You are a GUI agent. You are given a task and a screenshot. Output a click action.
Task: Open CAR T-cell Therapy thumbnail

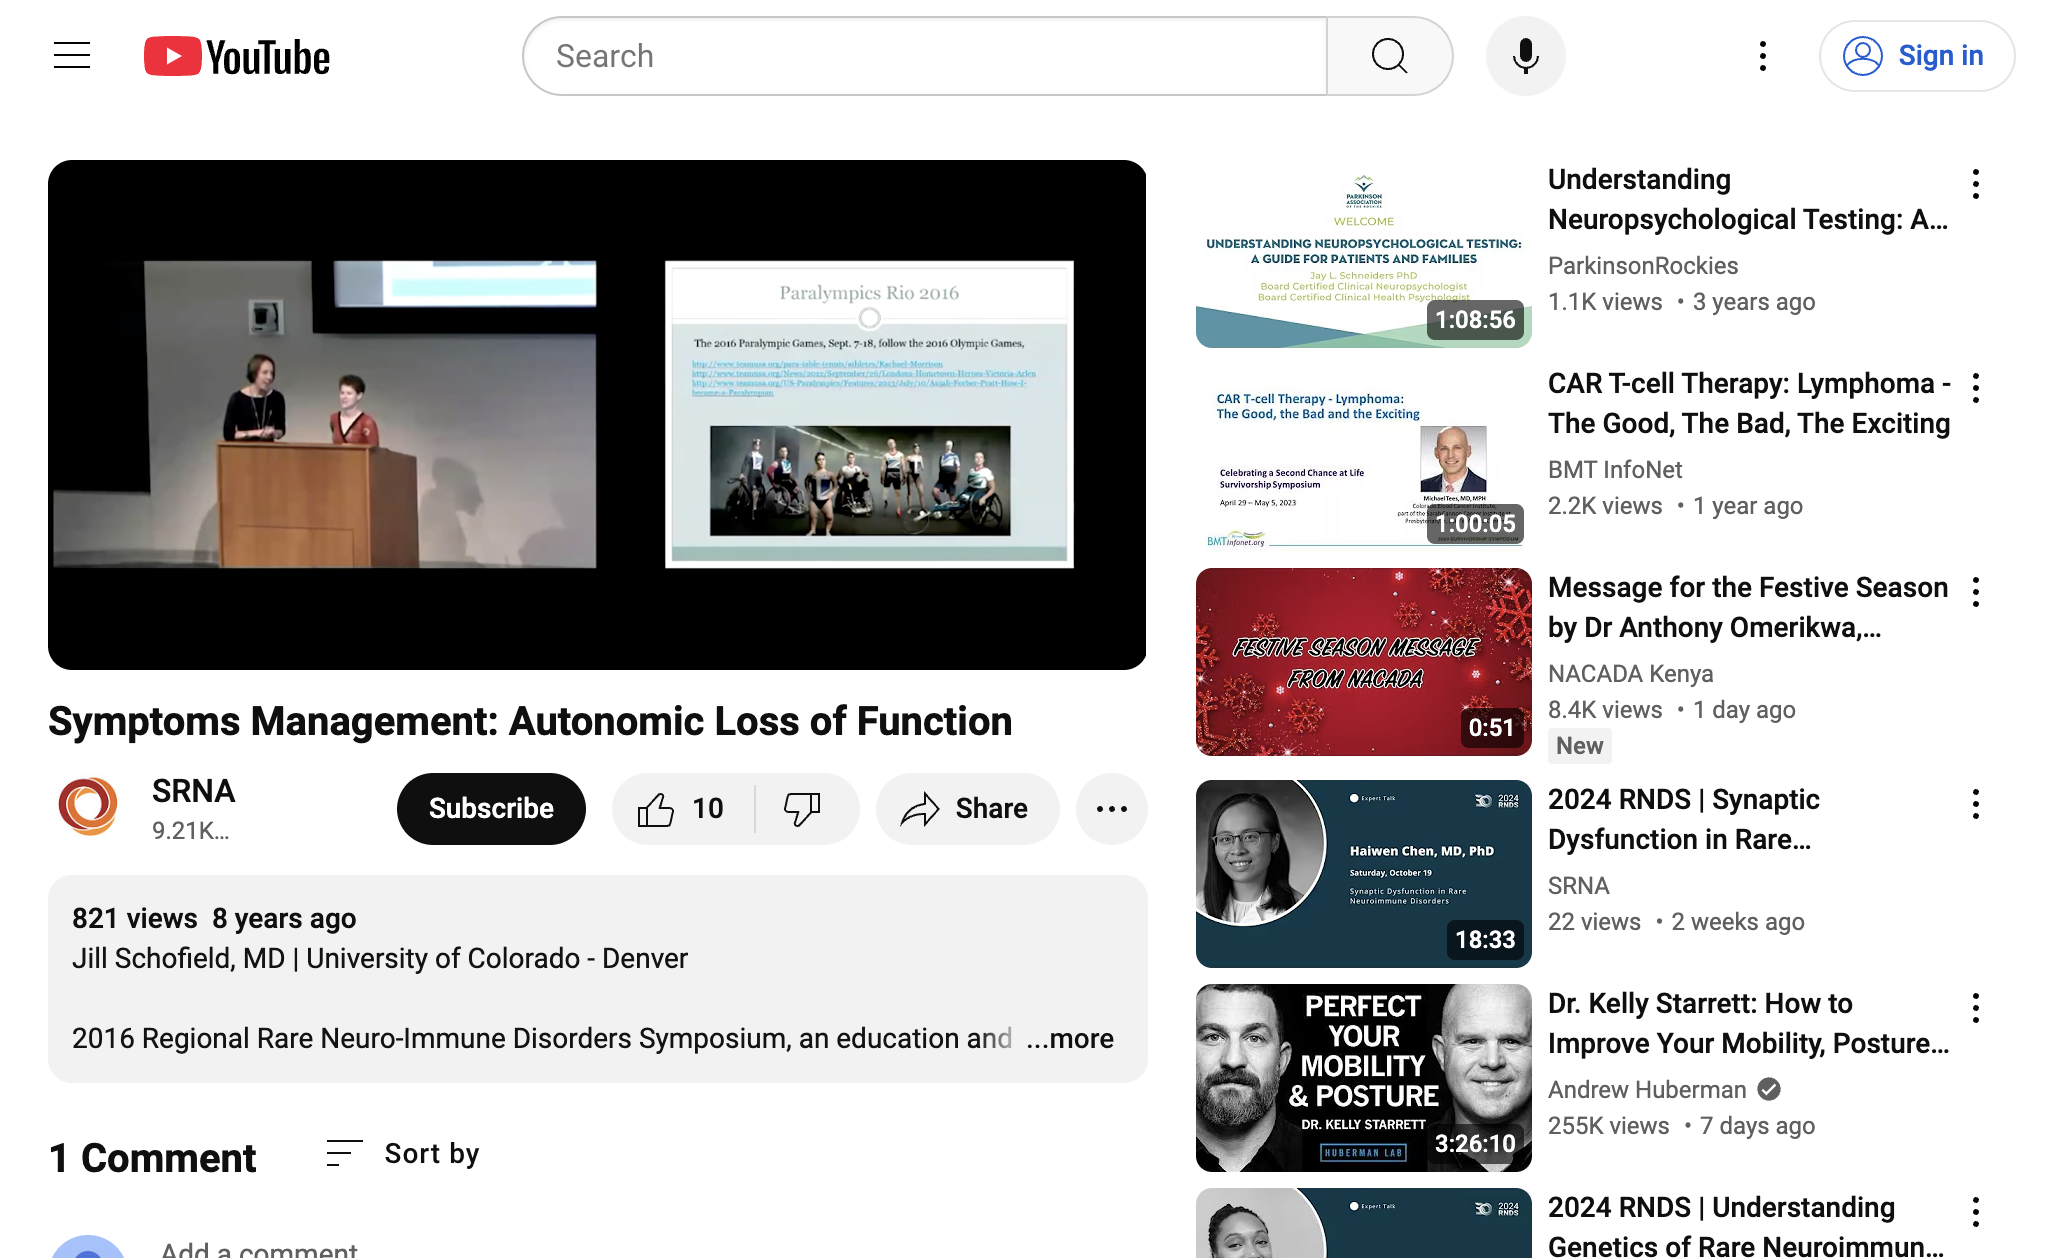[1363, 458]
